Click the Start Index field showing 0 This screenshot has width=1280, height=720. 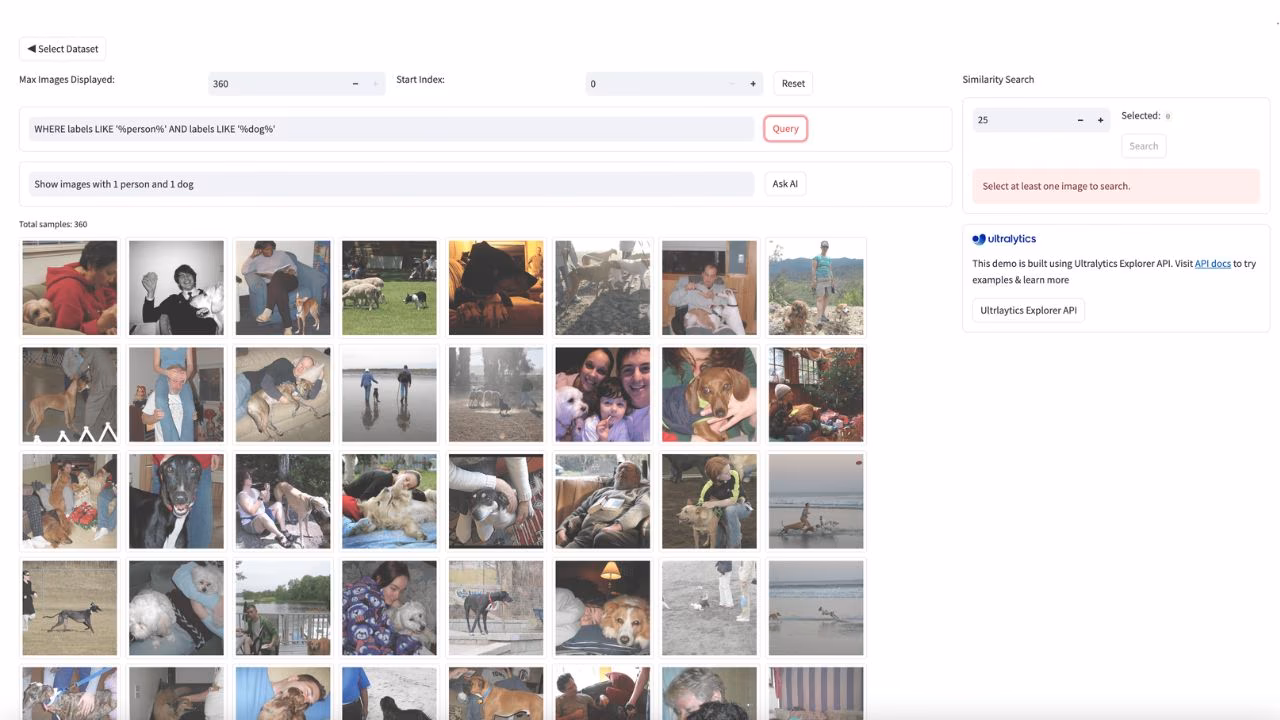654,84
